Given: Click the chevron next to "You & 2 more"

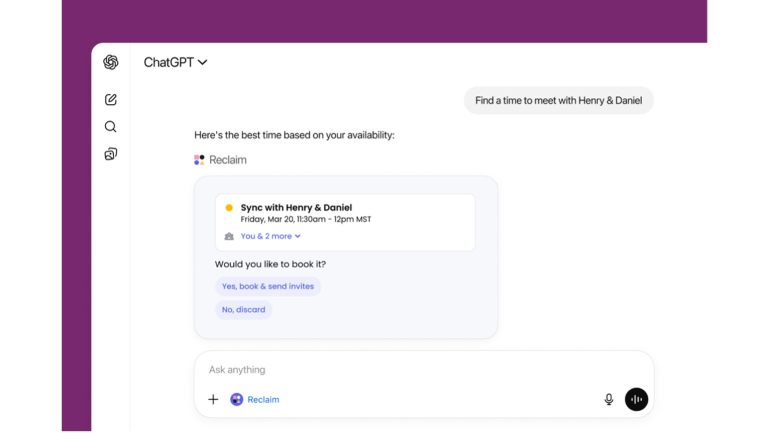Looking at the screenshot, I should point(298,236).
